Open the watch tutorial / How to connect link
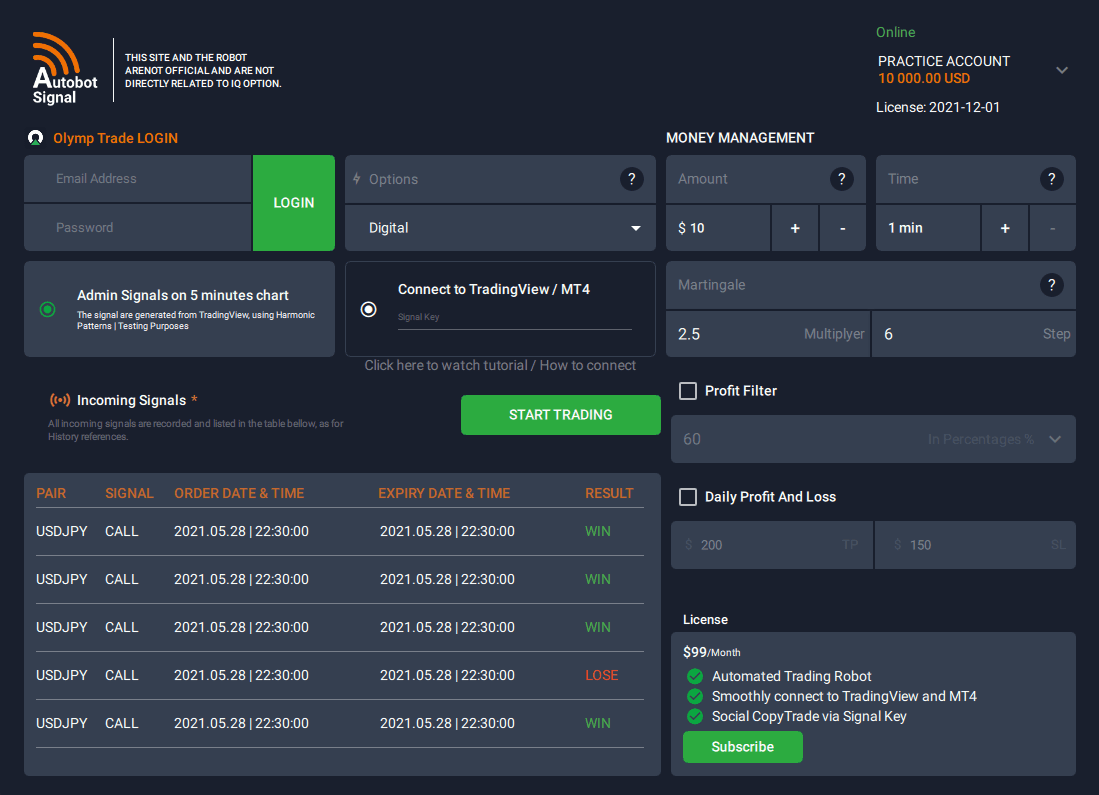This screenshot has height=795, width=1099. tap(500, 365)
